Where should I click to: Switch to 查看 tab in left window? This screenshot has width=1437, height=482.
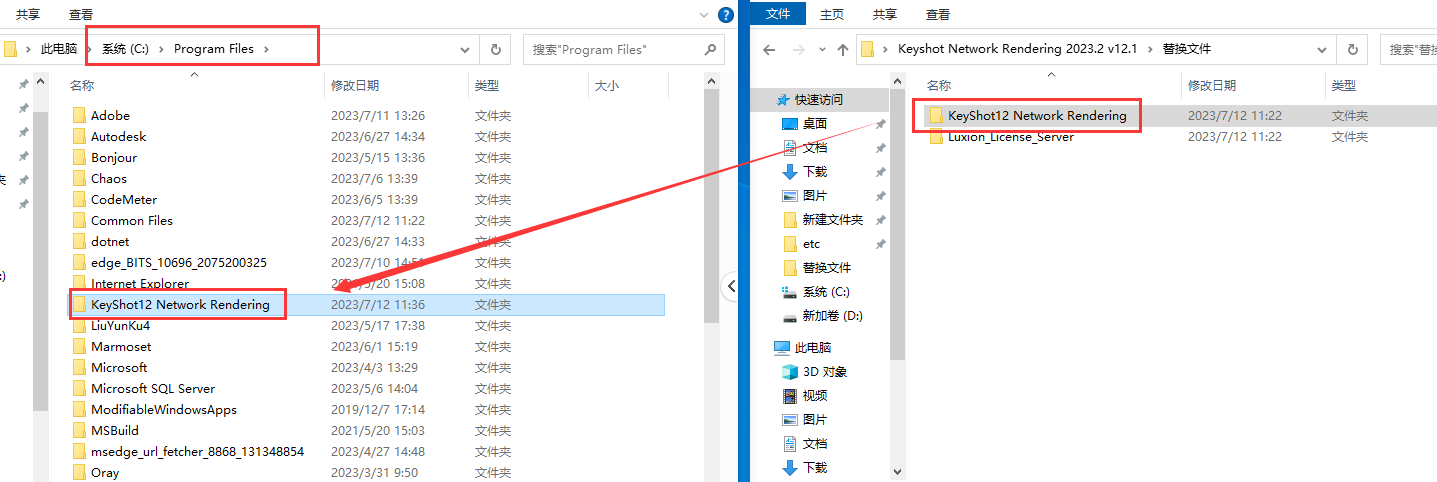click(81, 14)
